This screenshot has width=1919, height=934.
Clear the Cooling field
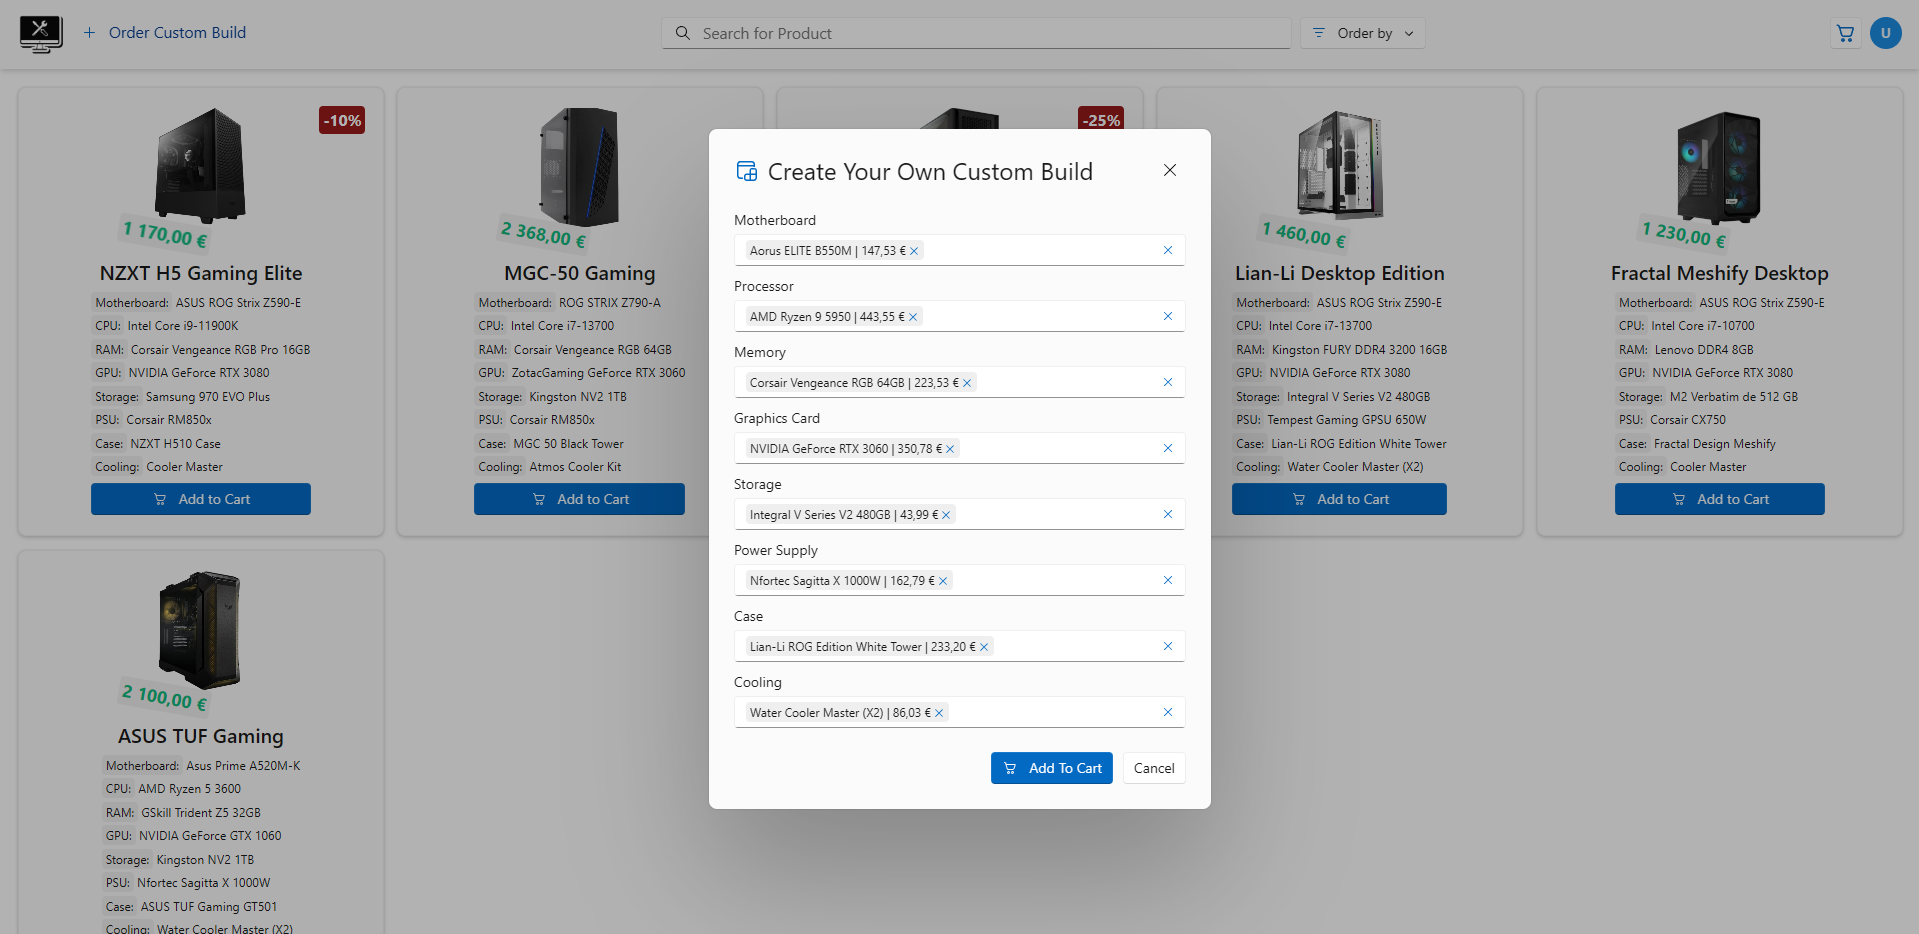click(1168, 712)
